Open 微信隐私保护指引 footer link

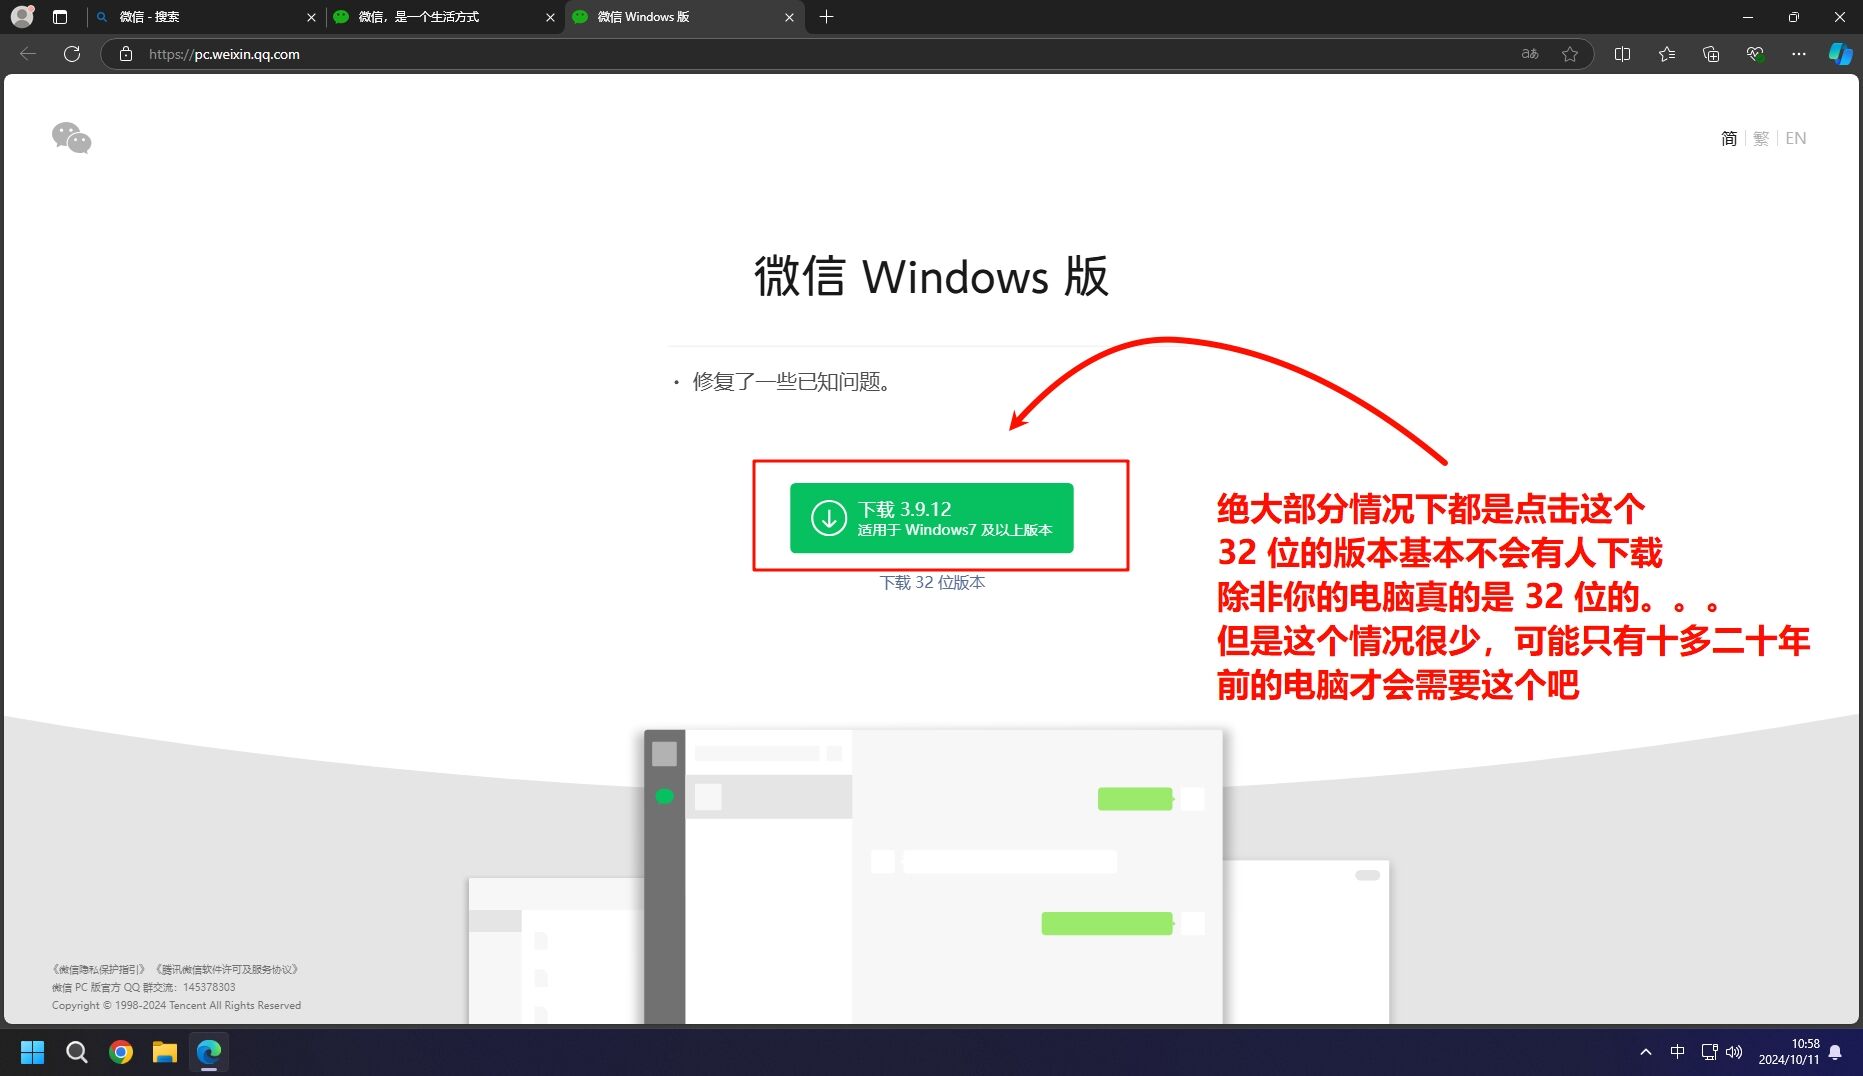100,969
